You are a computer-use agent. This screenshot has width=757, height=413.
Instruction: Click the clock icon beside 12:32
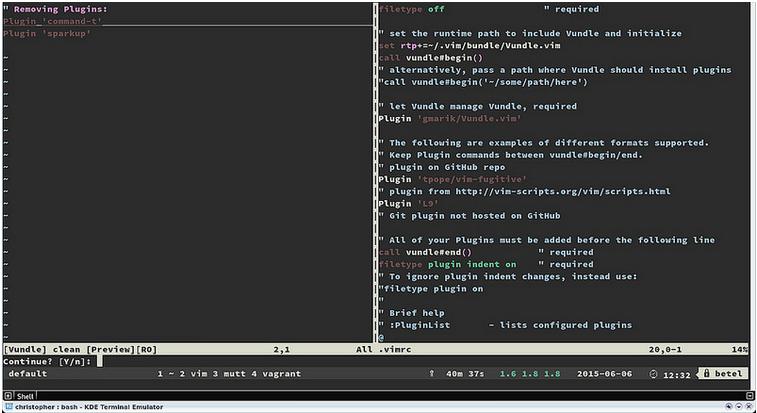click(x=654, y=374)
